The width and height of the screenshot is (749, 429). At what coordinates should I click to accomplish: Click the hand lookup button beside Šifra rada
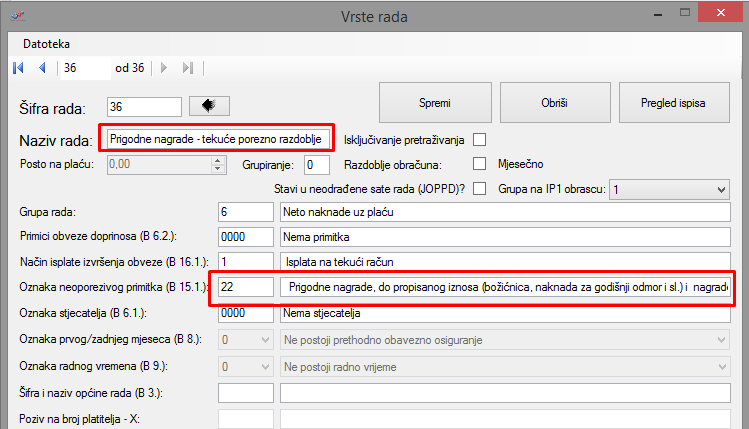(x=208, y=106)
